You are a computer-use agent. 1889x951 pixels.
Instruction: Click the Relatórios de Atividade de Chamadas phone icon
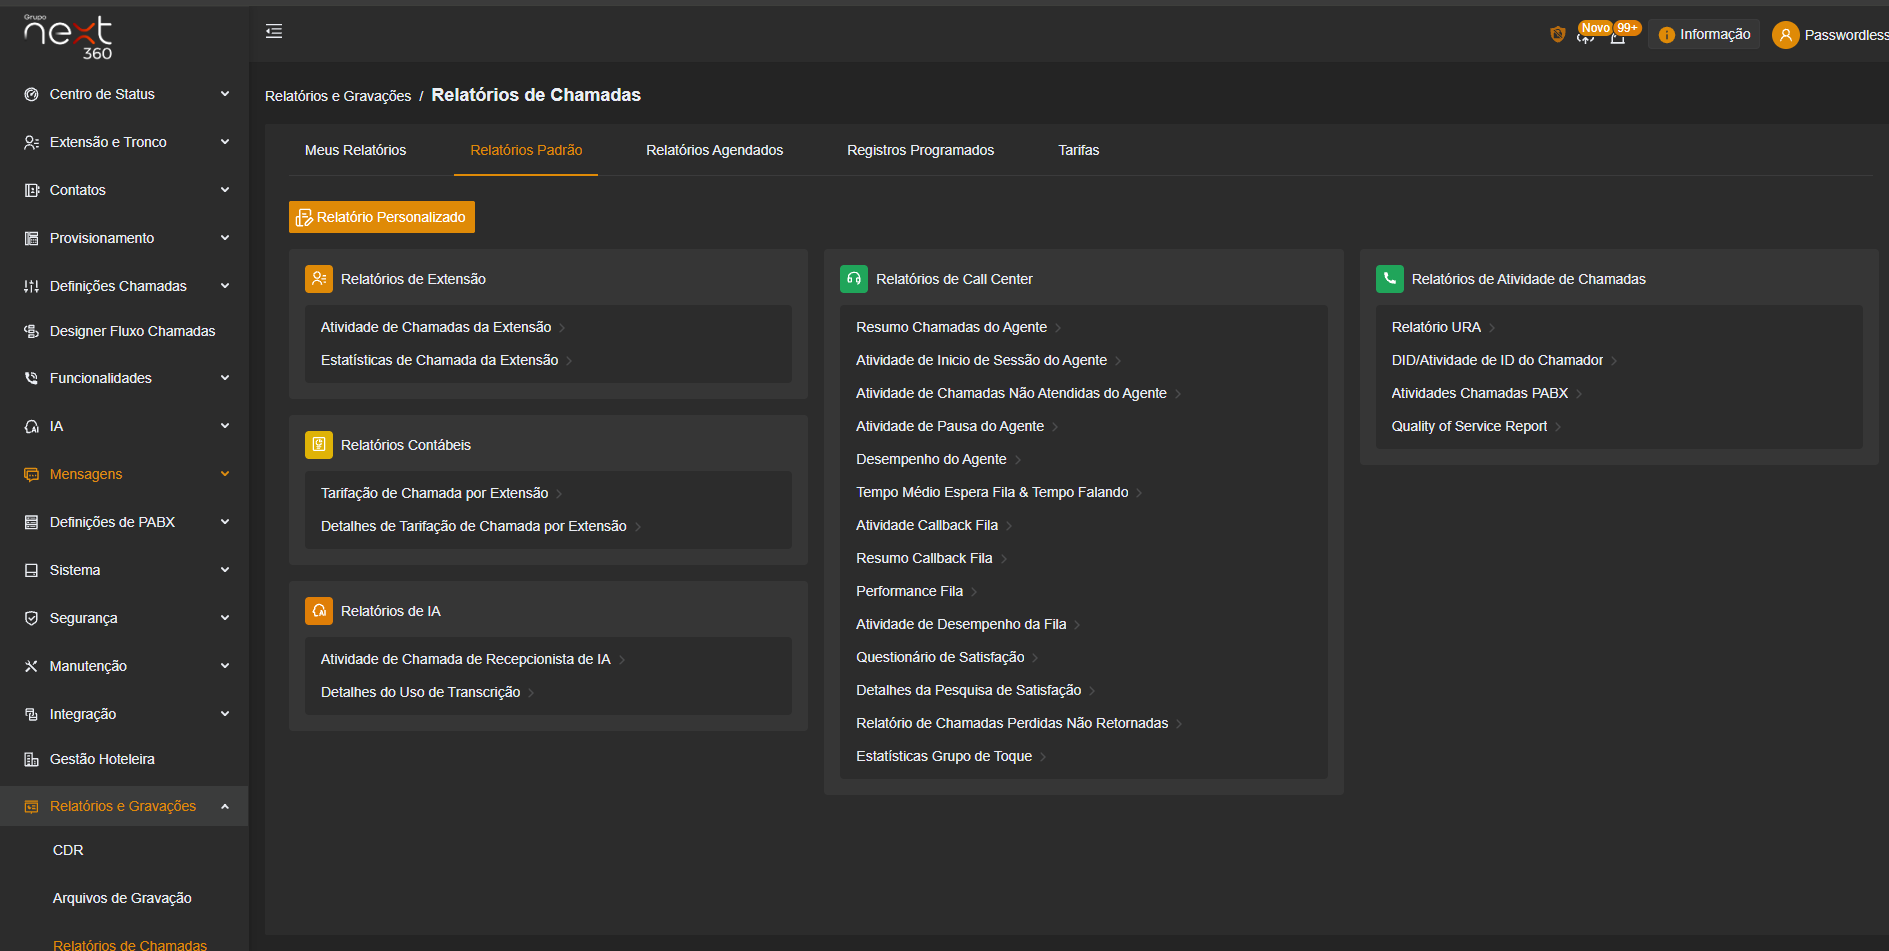1390,279
